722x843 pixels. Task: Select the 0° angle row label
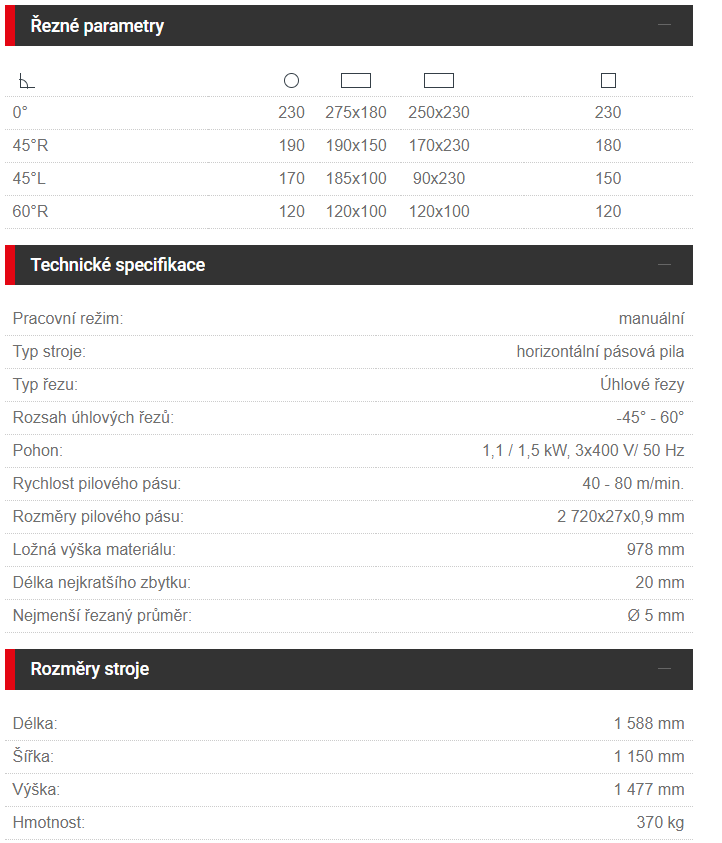point(20,112)
